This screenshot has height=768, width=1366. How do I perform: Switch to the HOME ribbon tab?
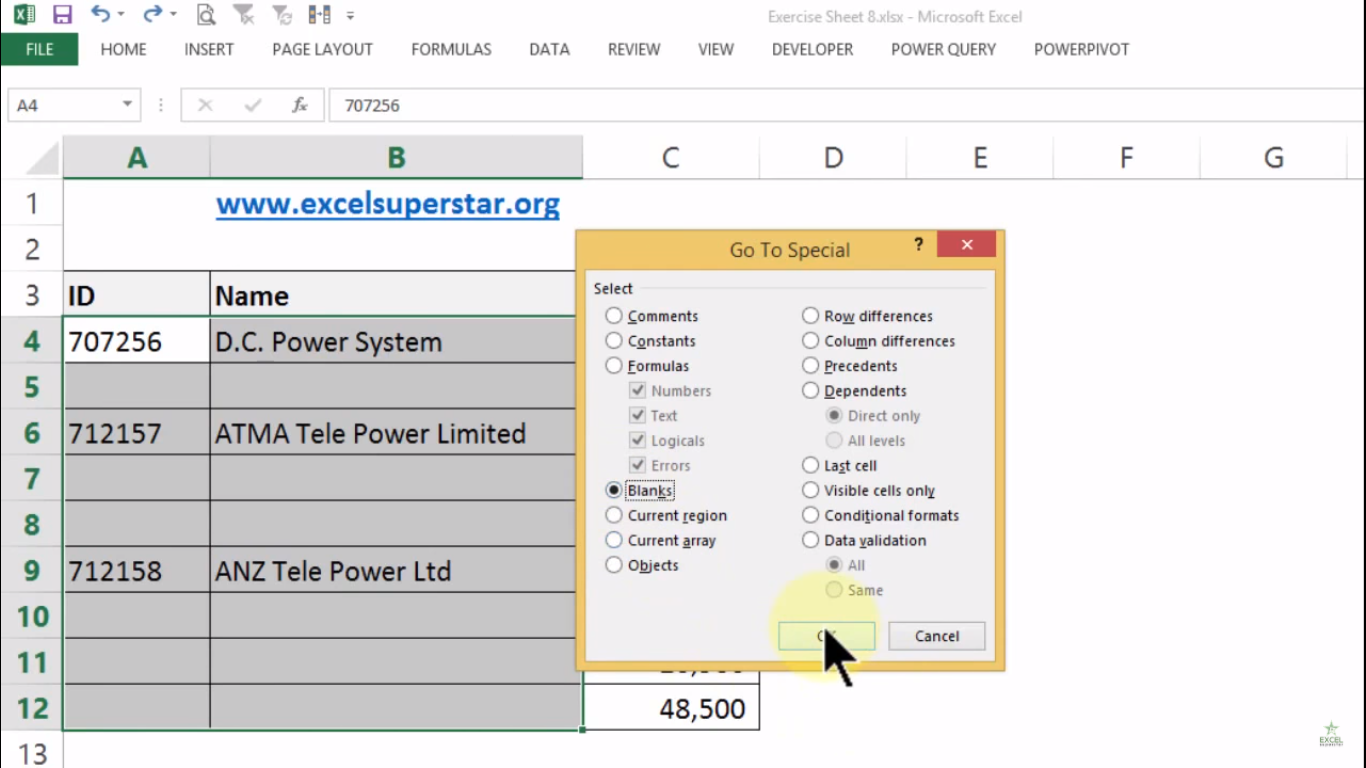(x=123, y=49)
